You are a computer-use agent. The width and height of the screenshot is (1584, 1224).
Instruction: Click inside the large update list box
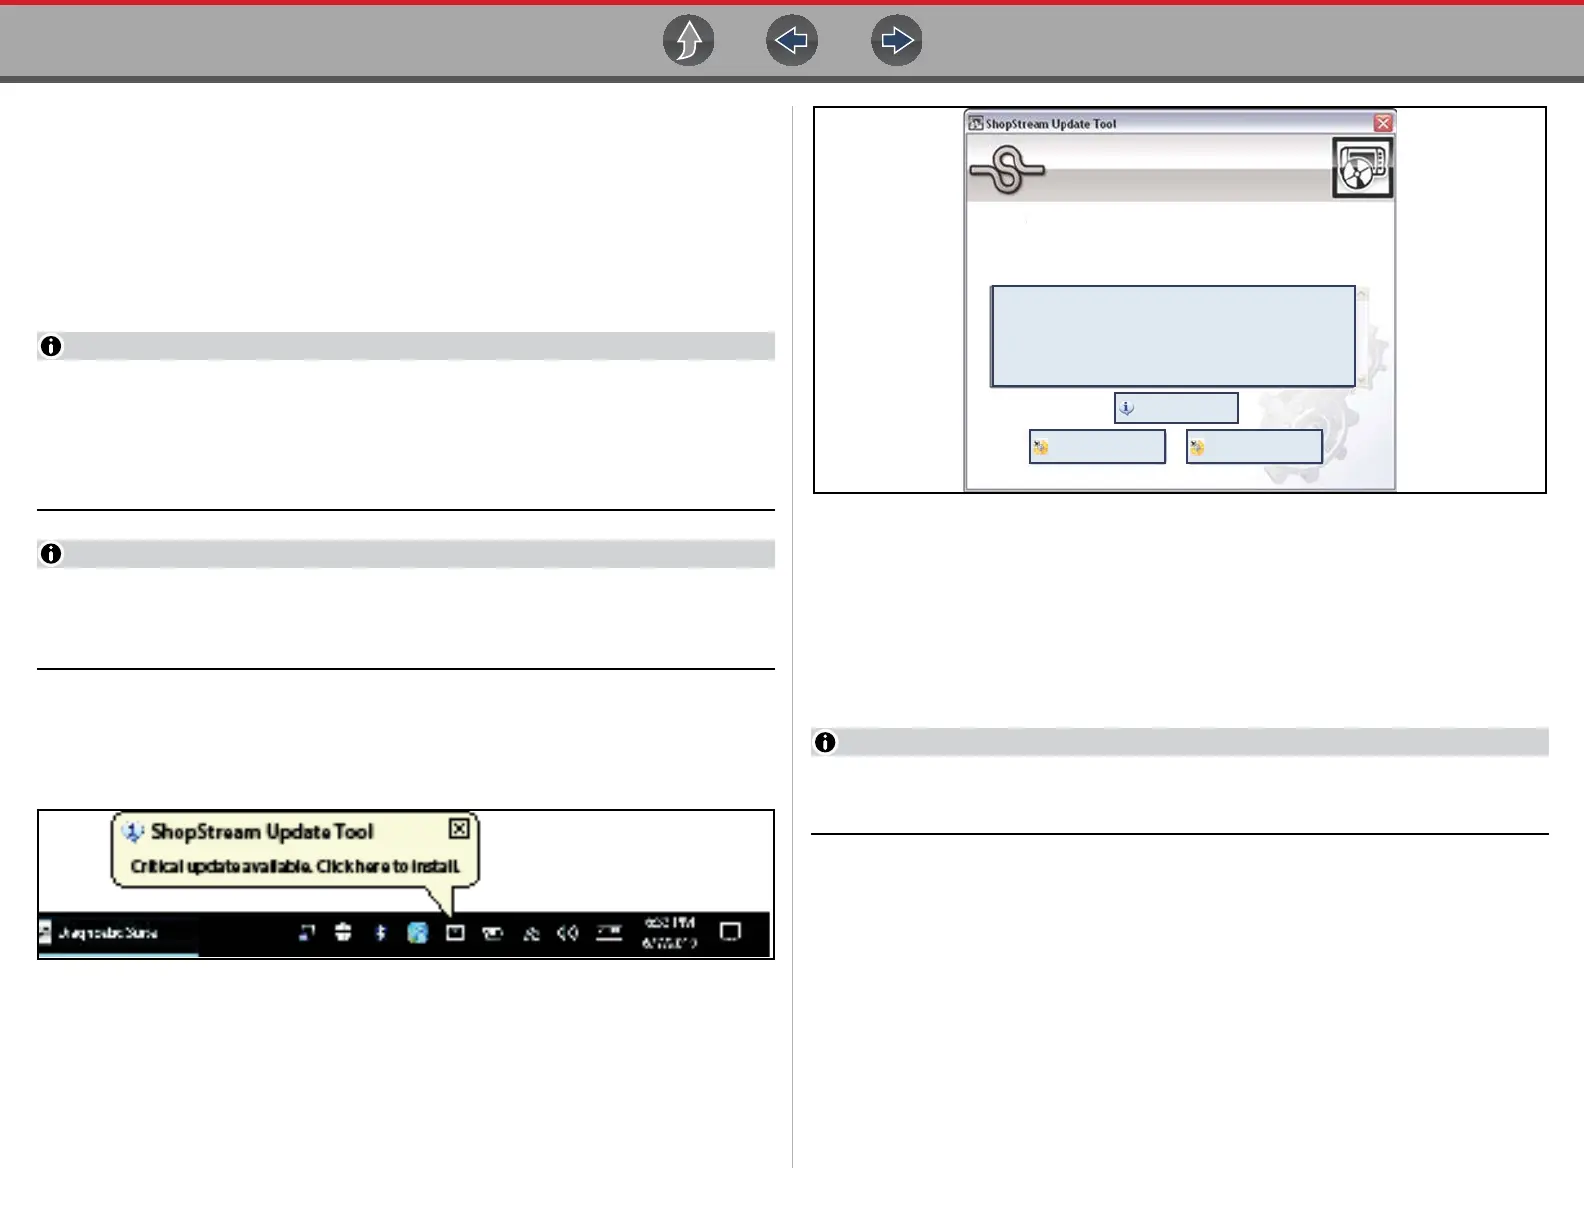(x=1173, y=336)
